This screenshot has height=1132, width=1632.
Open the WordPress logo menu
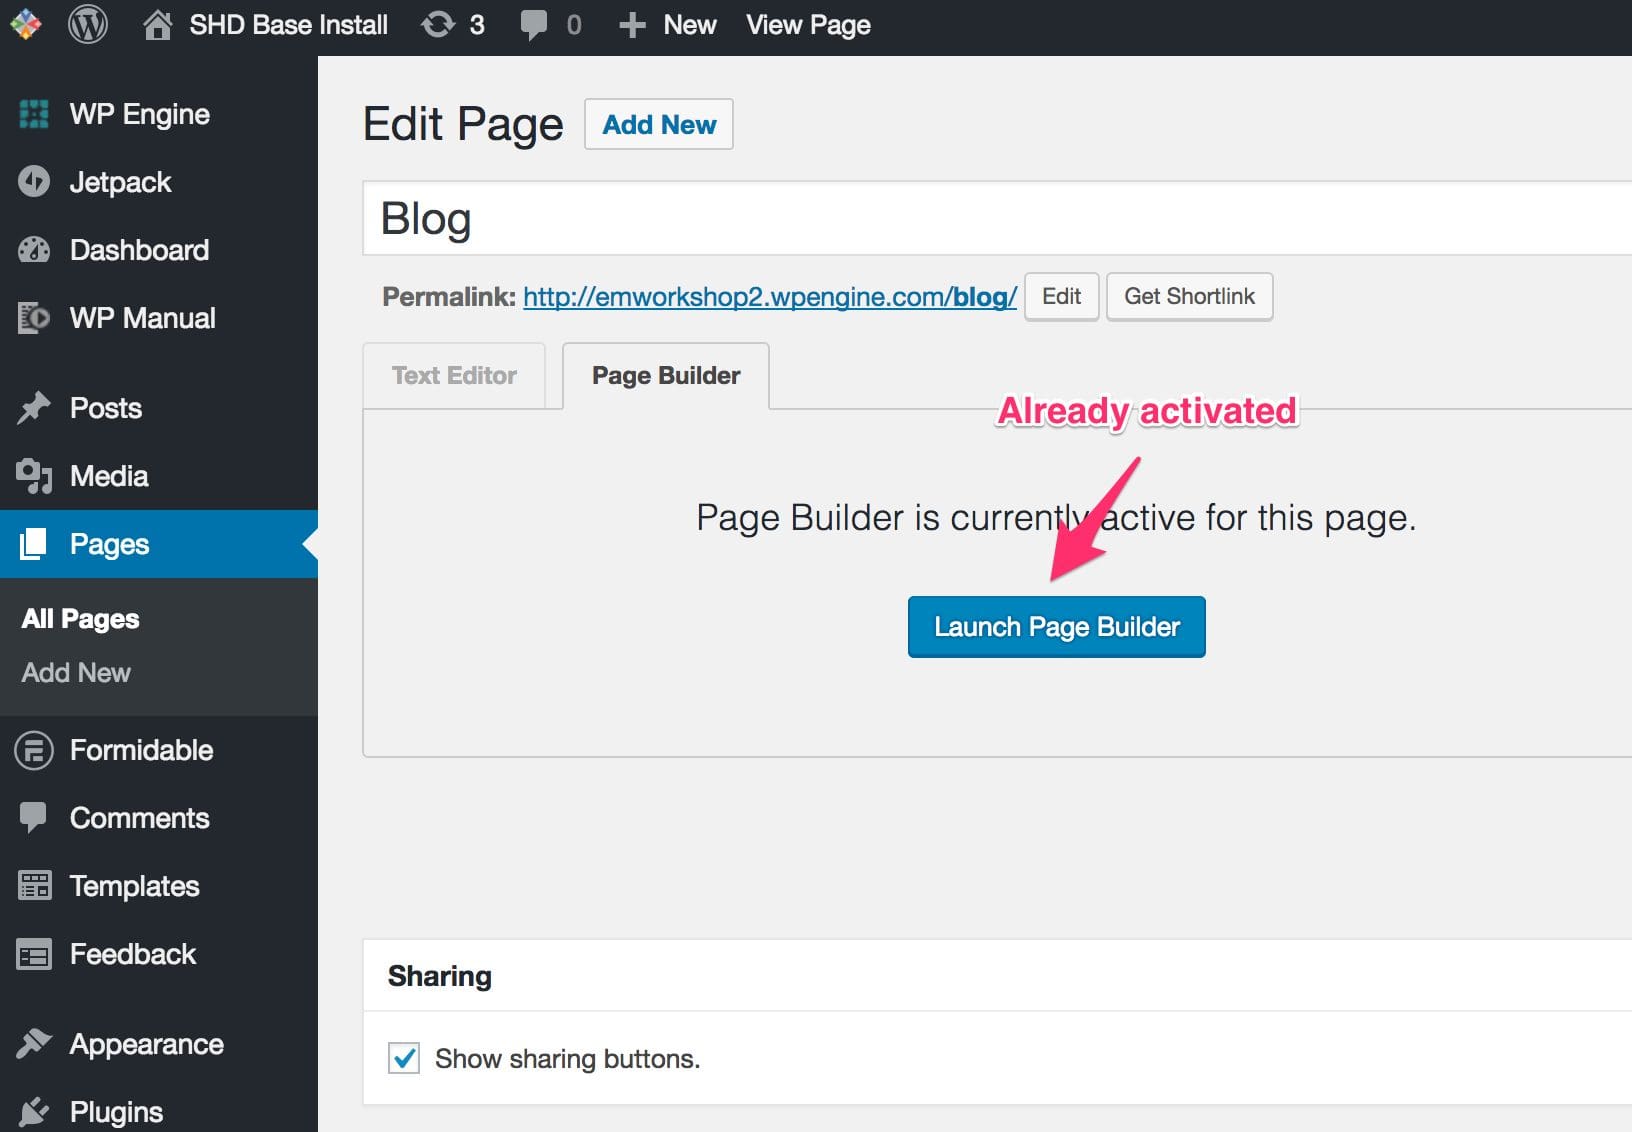pyautogui.click(x=88, y=24)
